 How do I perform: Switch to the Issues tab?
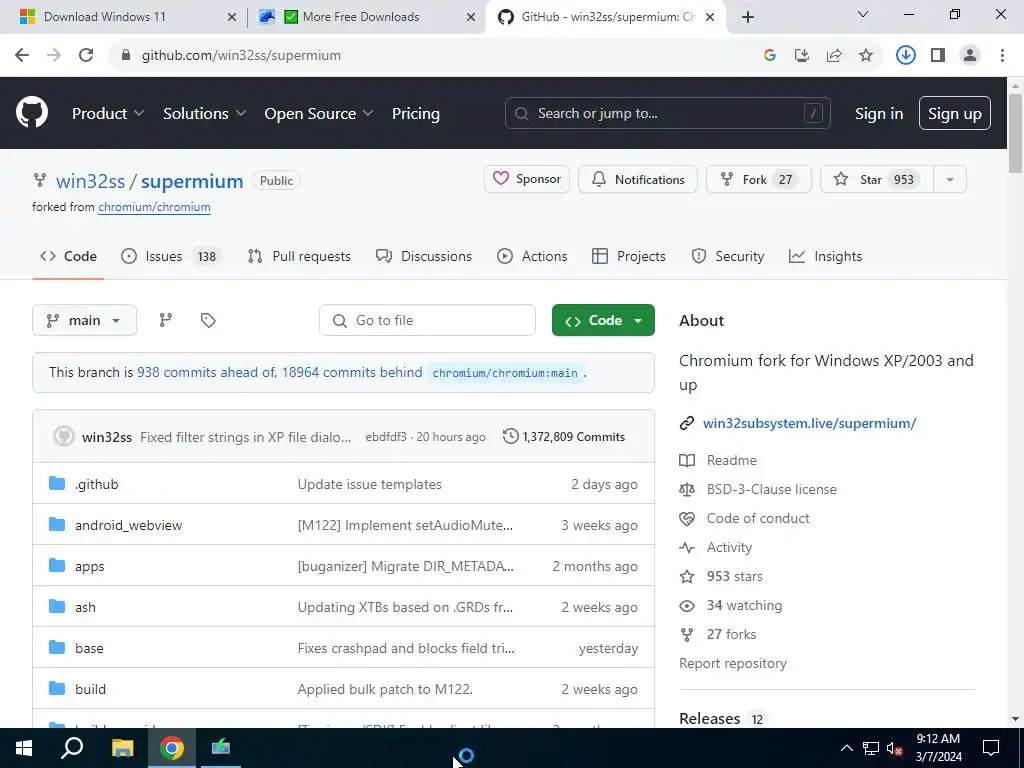pos(171,256)
